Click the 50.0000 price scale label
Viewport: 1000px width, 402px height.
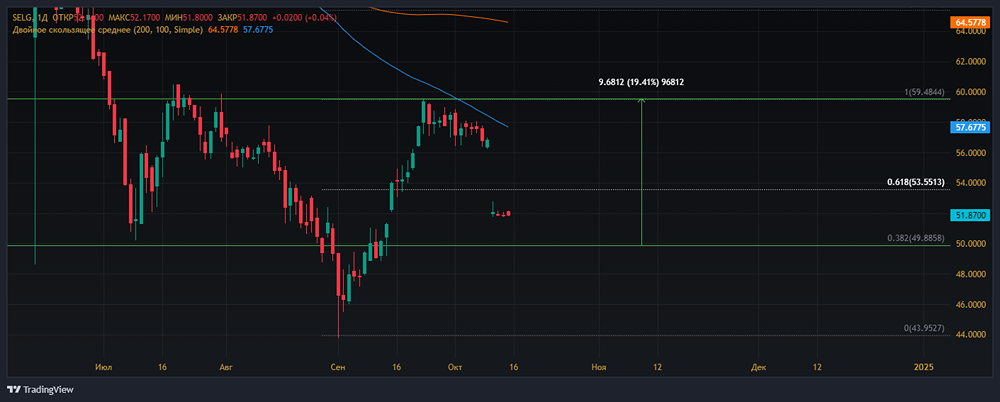pos(971,244)
